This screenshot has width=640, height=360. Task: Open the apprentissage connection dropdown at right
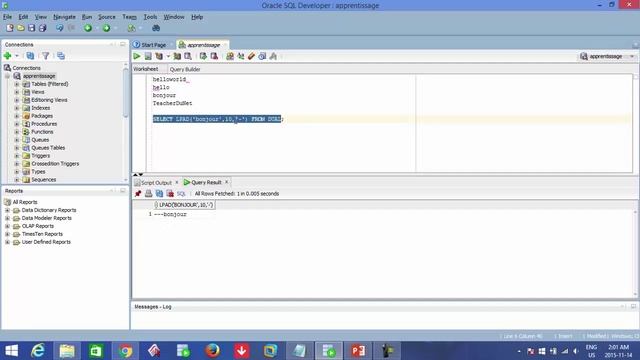[632, 56]
